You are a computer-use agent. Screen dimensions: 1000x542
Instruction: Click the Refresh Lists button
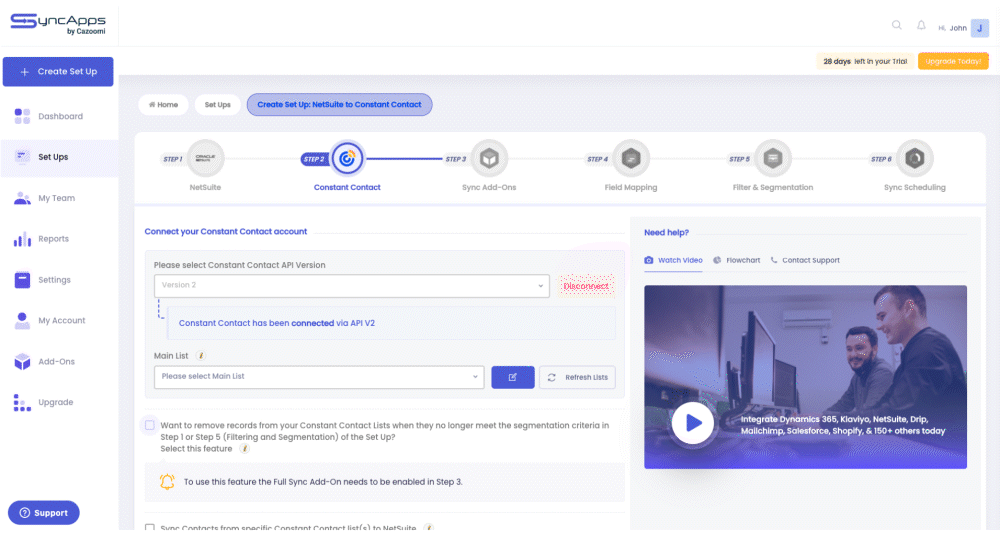pyautogui.click(x=577, y=377)
